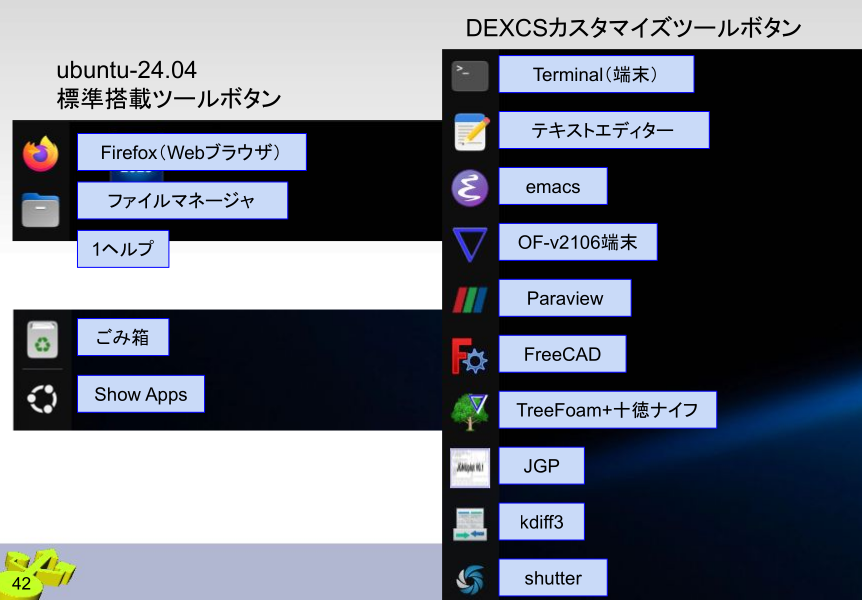Click the slide number 42 badge
Screen dimensions: 862x600
[x=22, y=583]
